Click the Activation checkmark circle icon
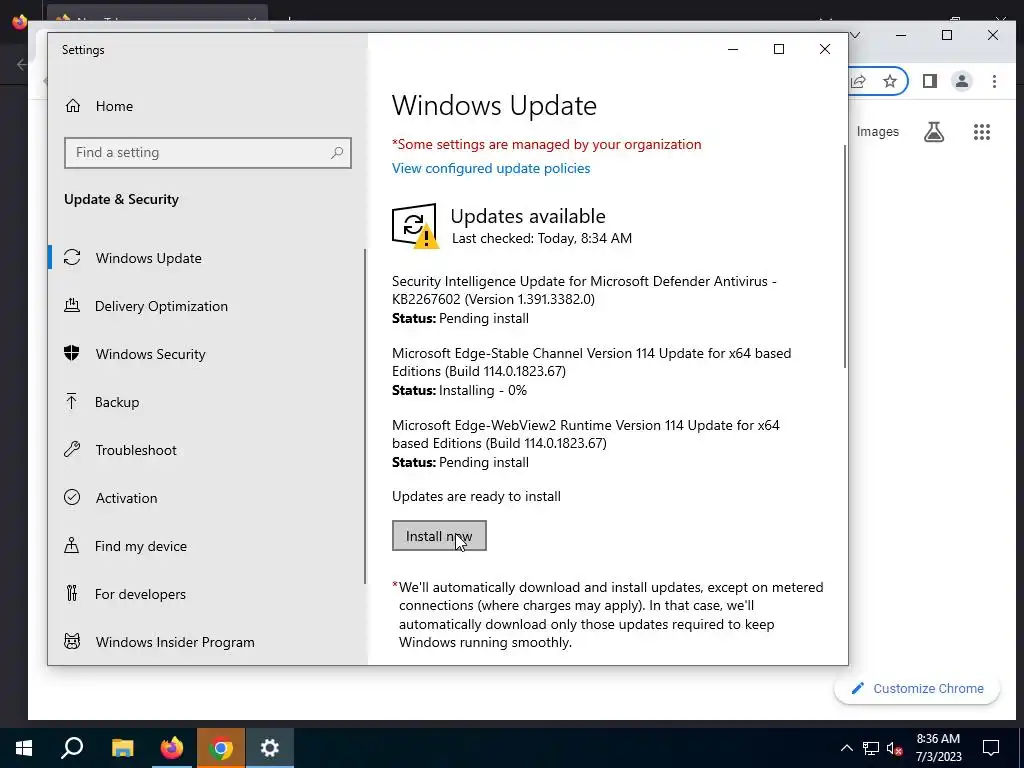Screen dimensions: 1024x768 (x=72, y=498)
